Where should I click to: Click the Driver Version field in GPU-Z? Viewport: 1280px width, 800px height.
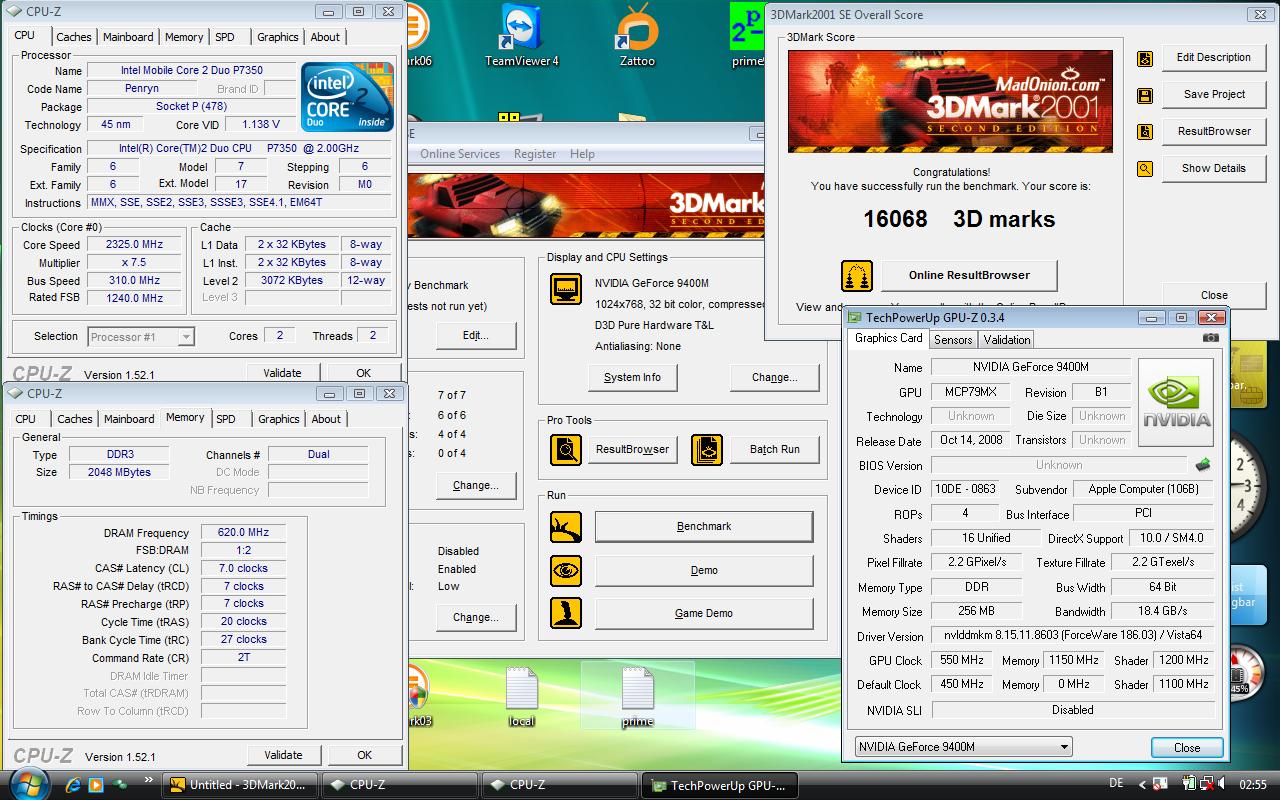(1072, 636)
